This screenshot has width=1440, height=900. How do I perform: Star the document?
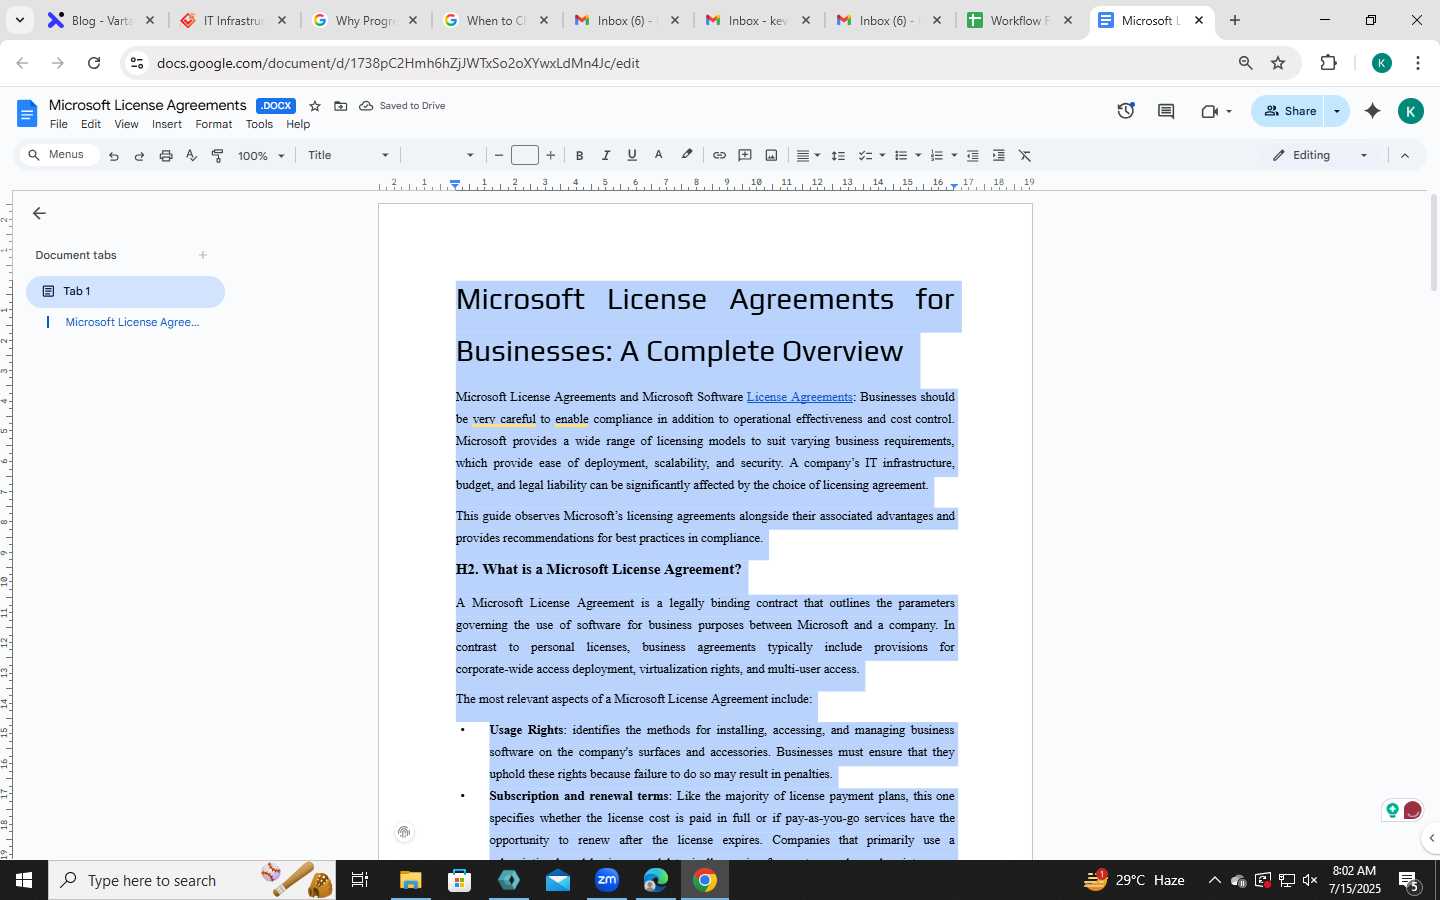315,106
